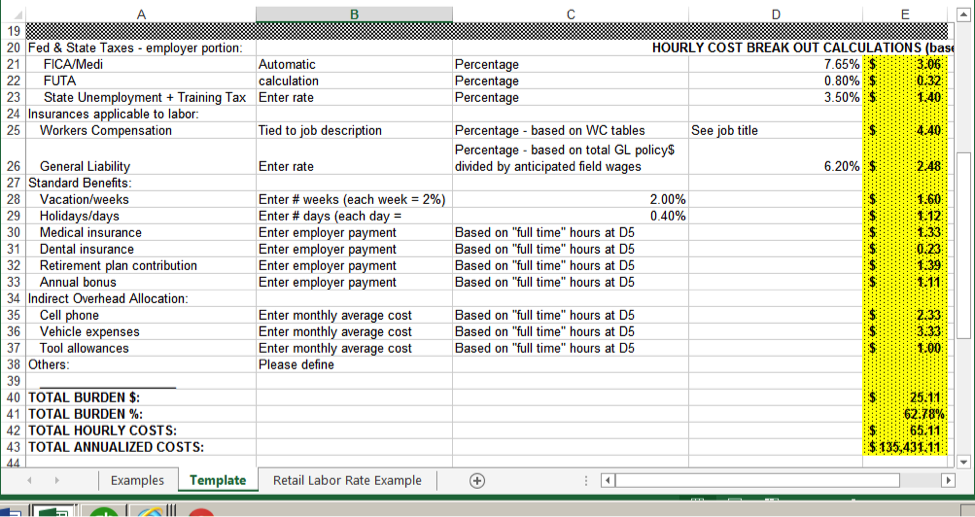
Task: Select row 25 header
Action: [13, 130]
